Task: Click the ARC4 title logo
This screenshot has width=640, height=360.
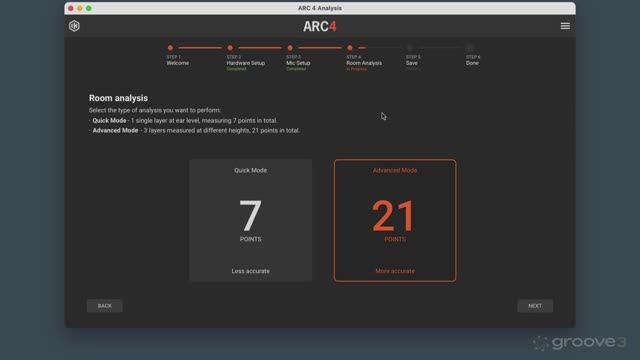Action: 320,27
